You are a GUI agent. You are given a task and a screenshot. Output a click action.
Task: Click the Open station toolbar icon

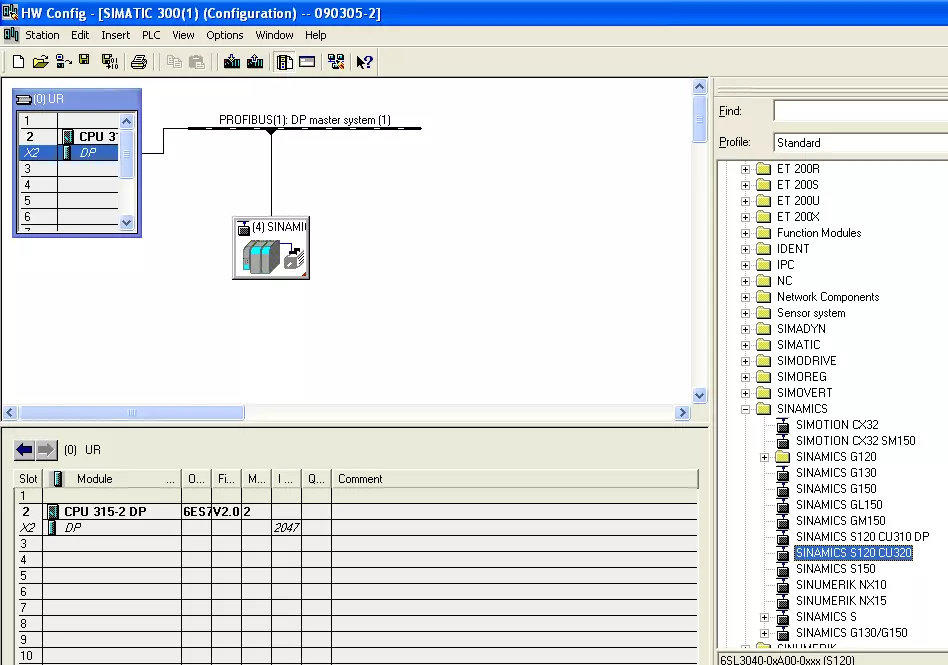tap(41, 62)
